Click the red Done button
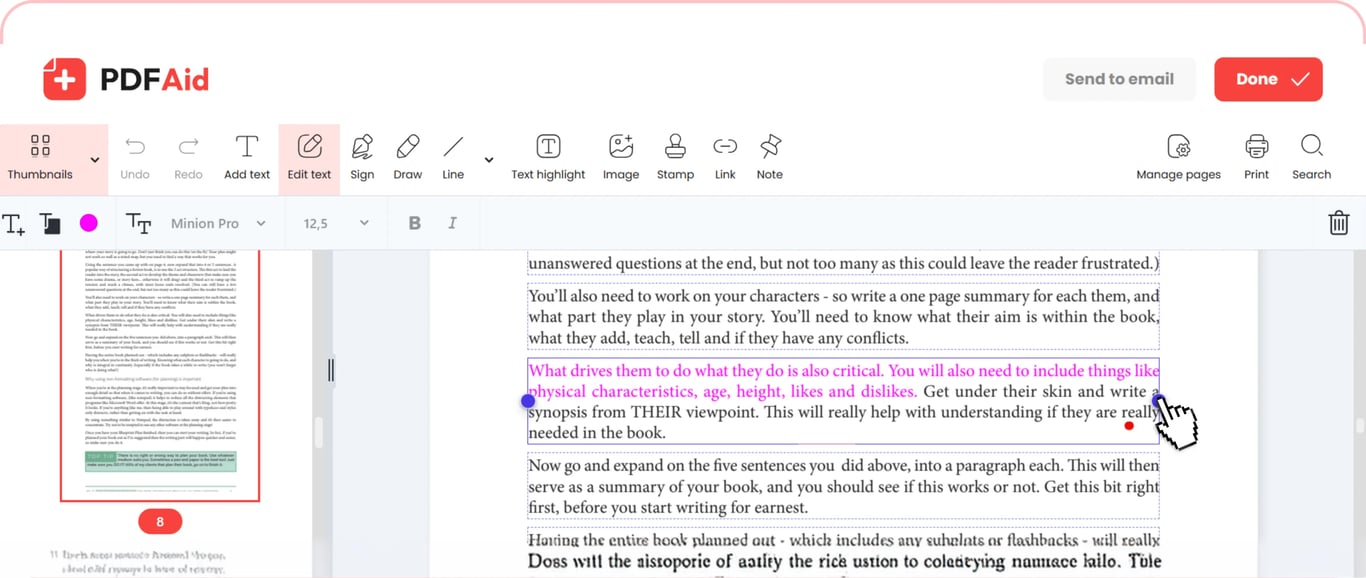The width and height of the screenshot is (1366, 578). click(1268, 79)
